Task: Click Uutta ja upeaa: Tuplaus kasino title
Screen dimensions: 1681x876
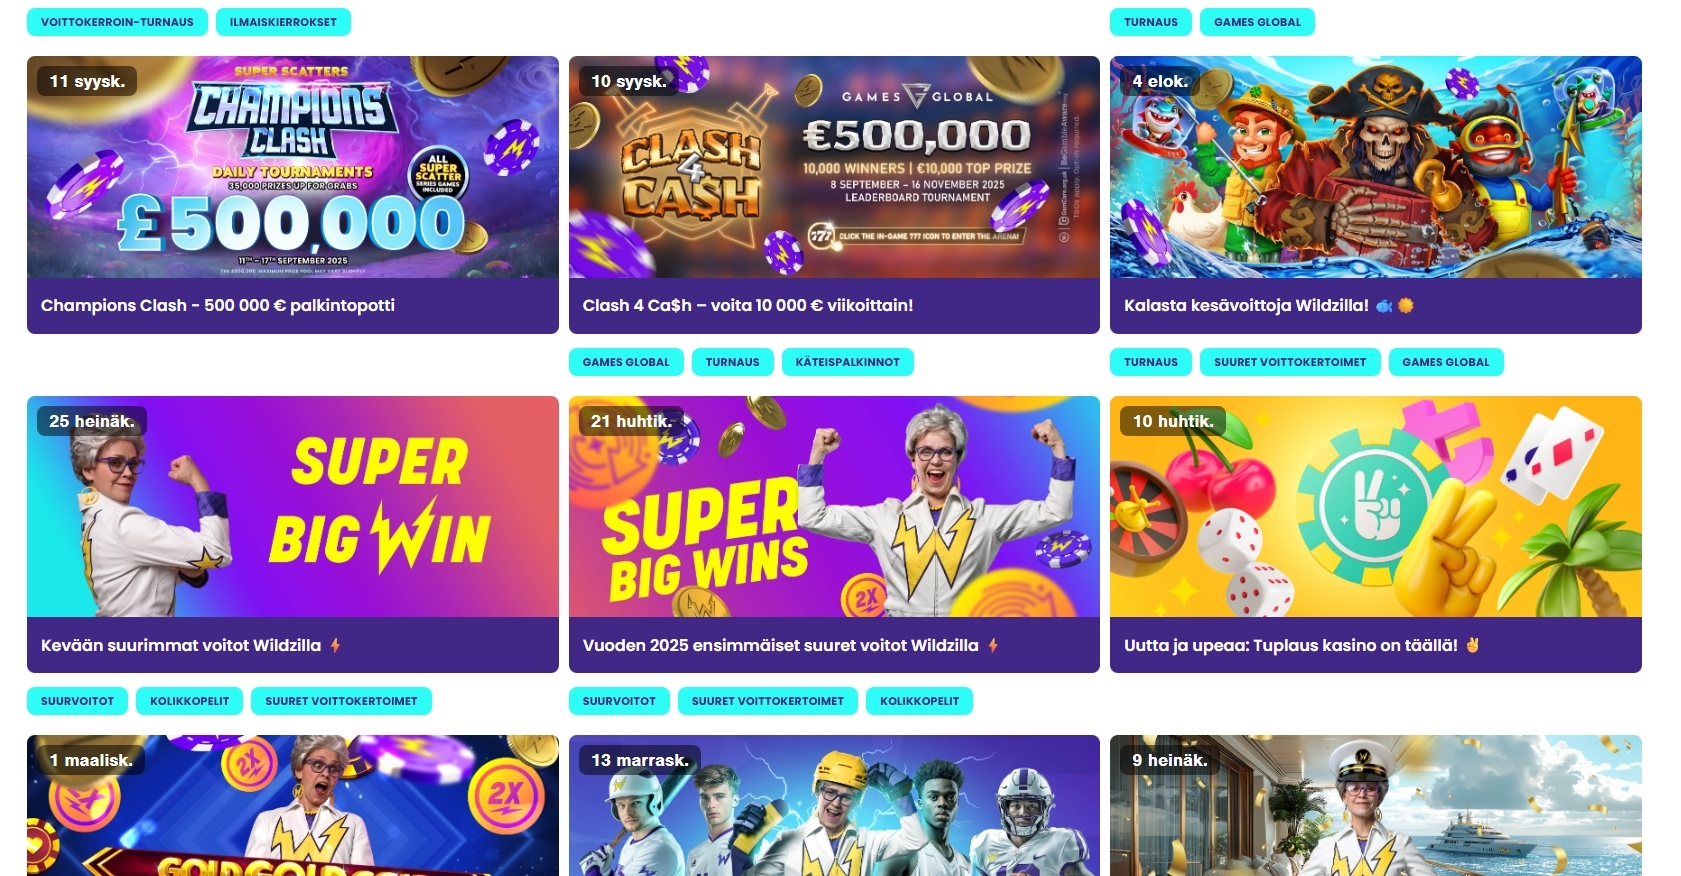Action: click(1290, 645)
